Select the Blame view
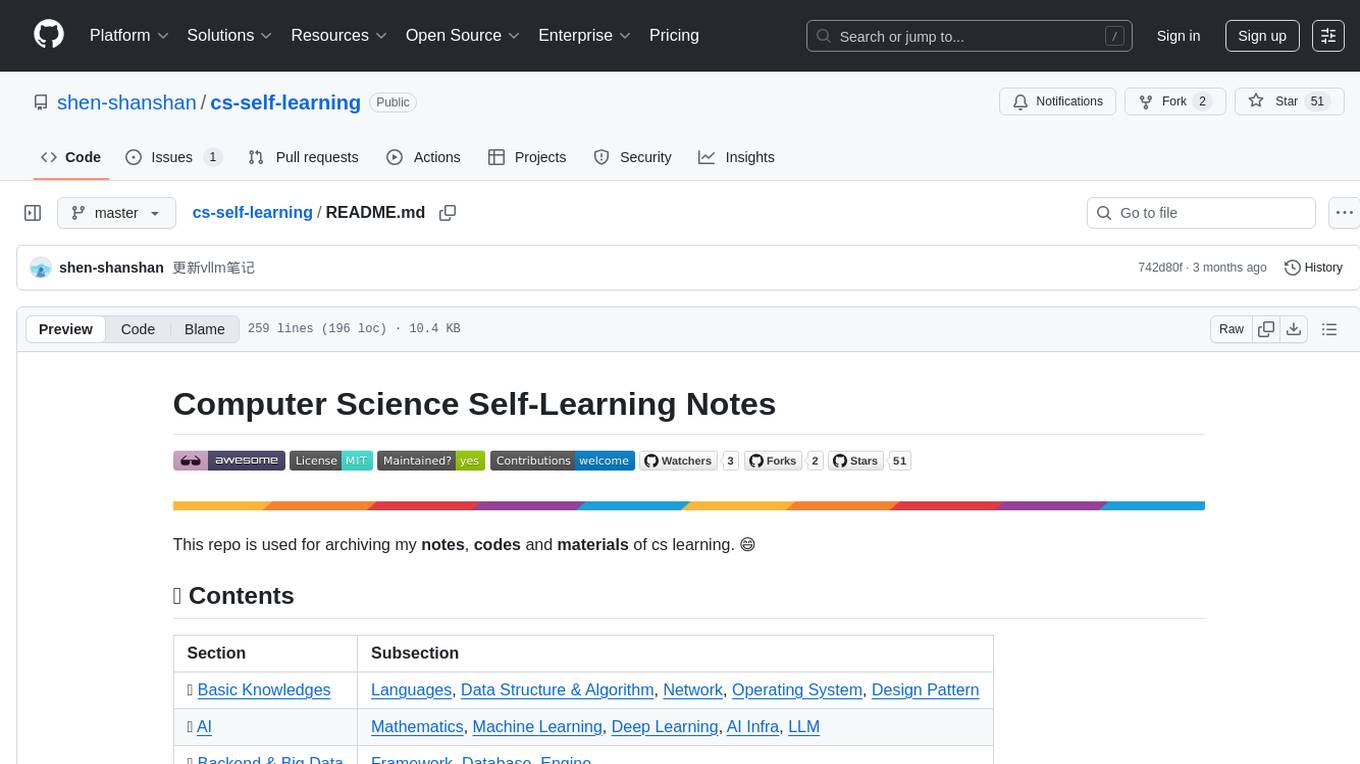Image resolution: width=1360 pixels, height=764 pixels. tap(204, 329)
